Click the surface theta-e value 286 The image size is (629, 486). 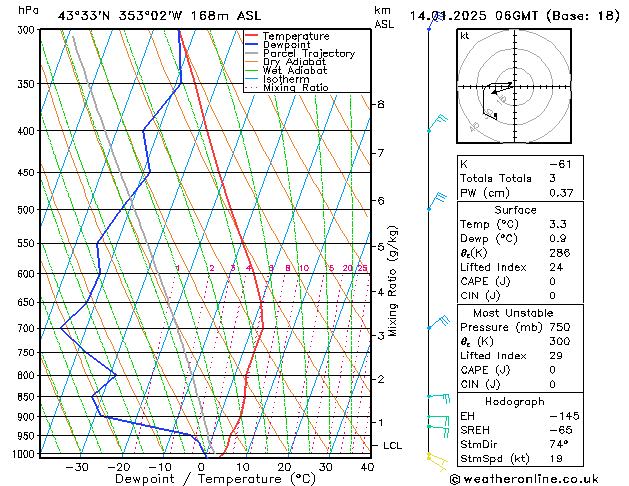point(560,253)
